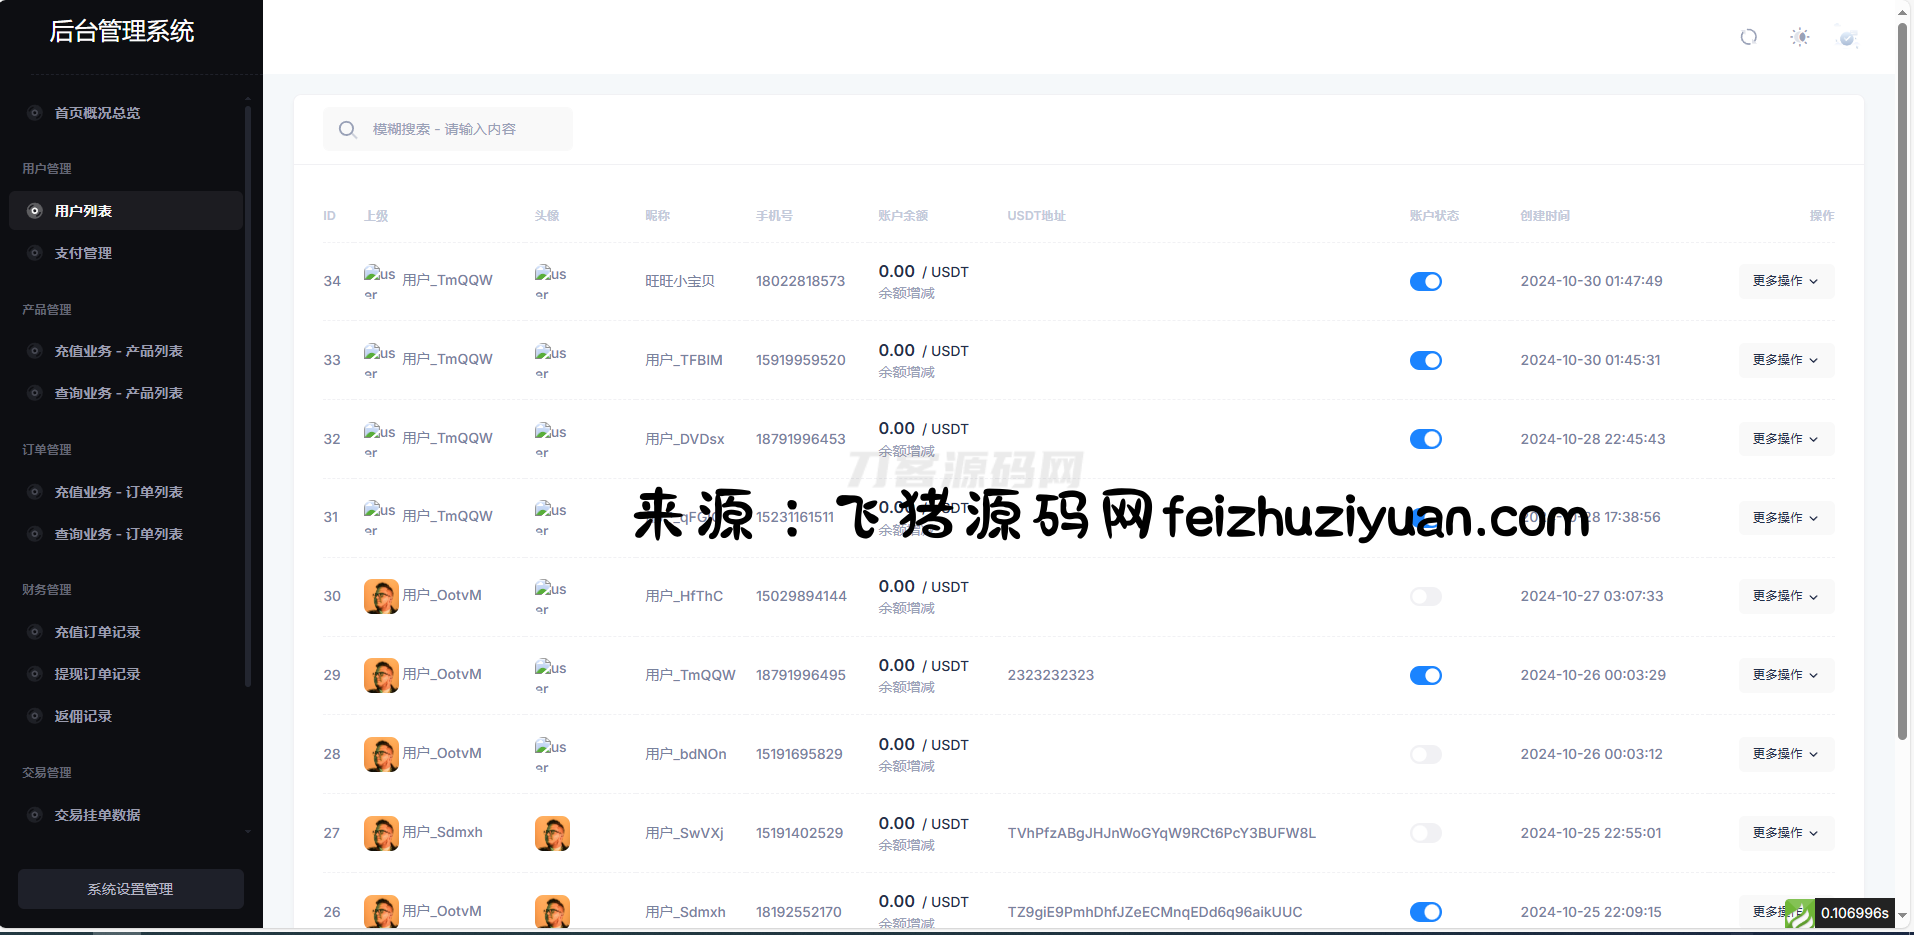Screen dimensions: 1914x935
Task: Click the 系统设置管理 button
Action: (x=130, y=889)
